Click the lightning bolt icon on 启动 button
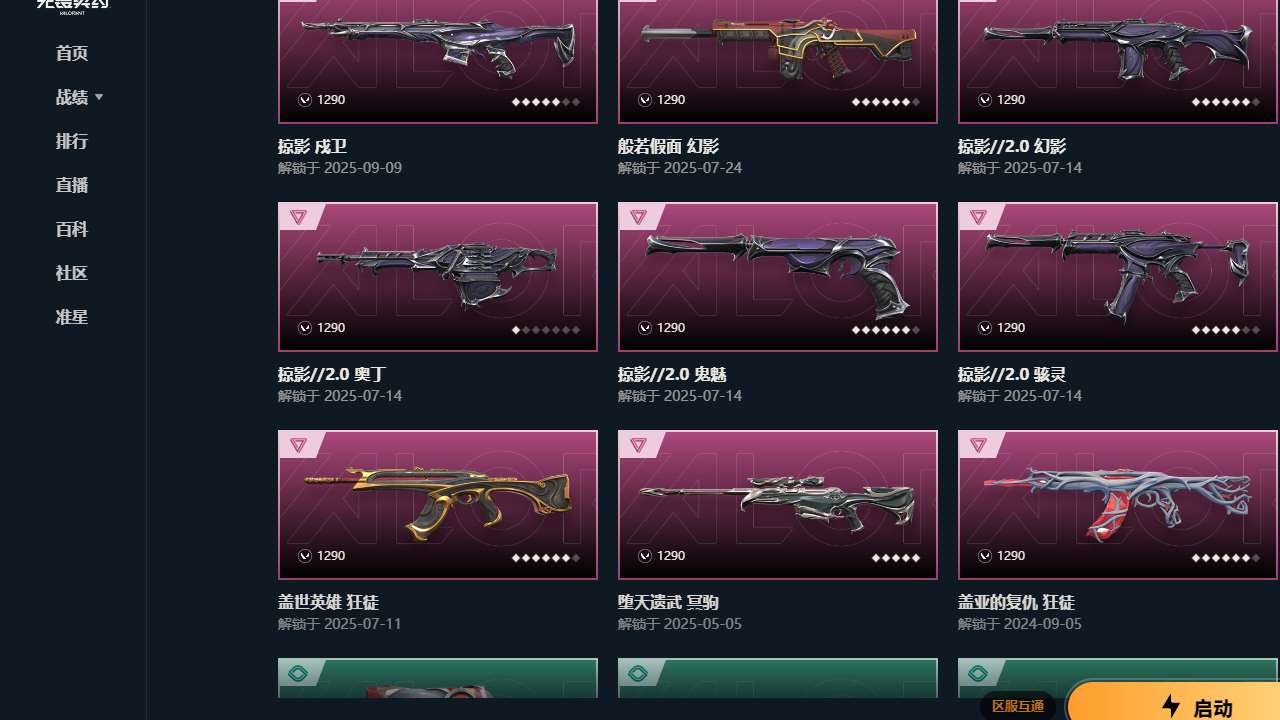This screenshot has width=1280, height=720. click(x=1171, y=706)
